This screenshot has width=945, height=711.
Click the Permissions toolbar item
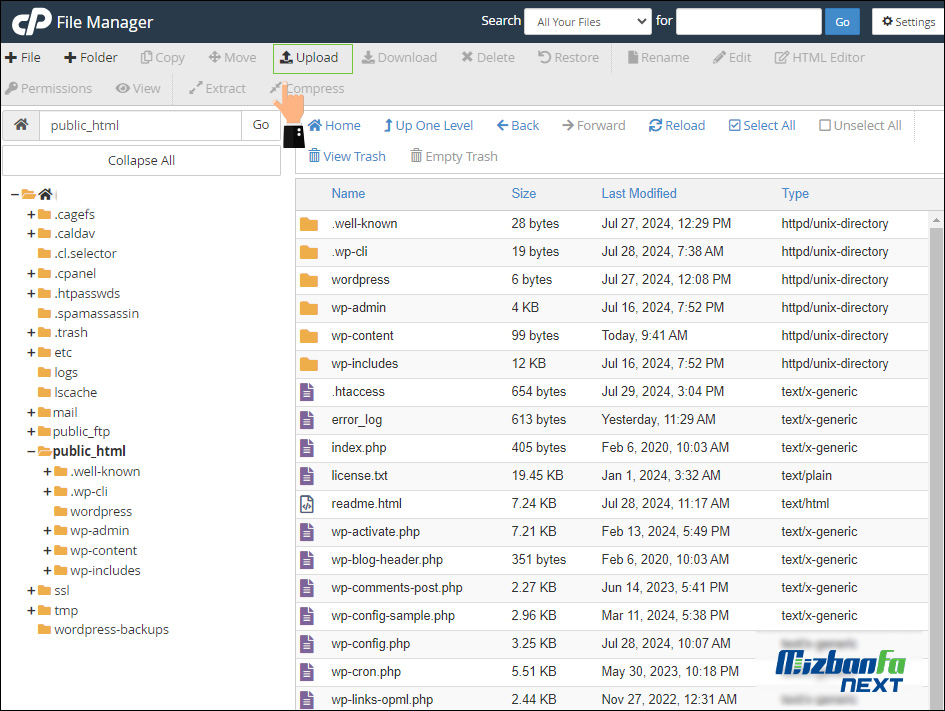[x=48, y=89]
